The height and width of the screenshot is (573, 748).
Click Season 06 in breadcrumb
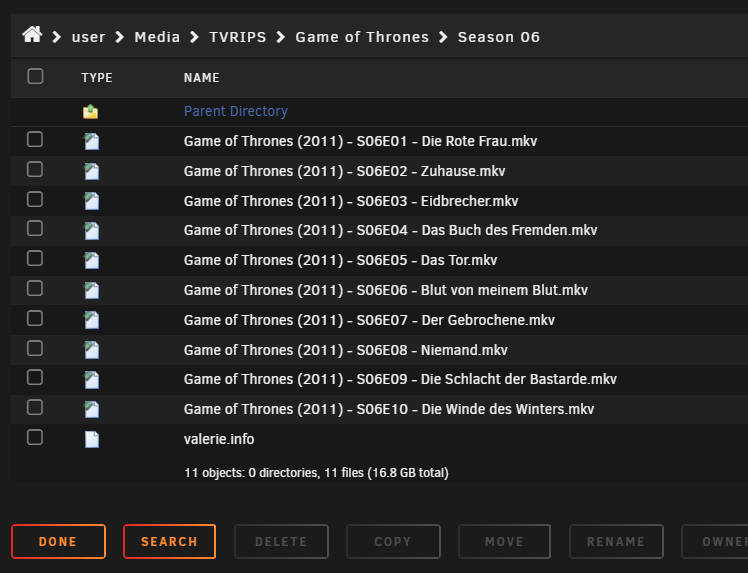499,37
